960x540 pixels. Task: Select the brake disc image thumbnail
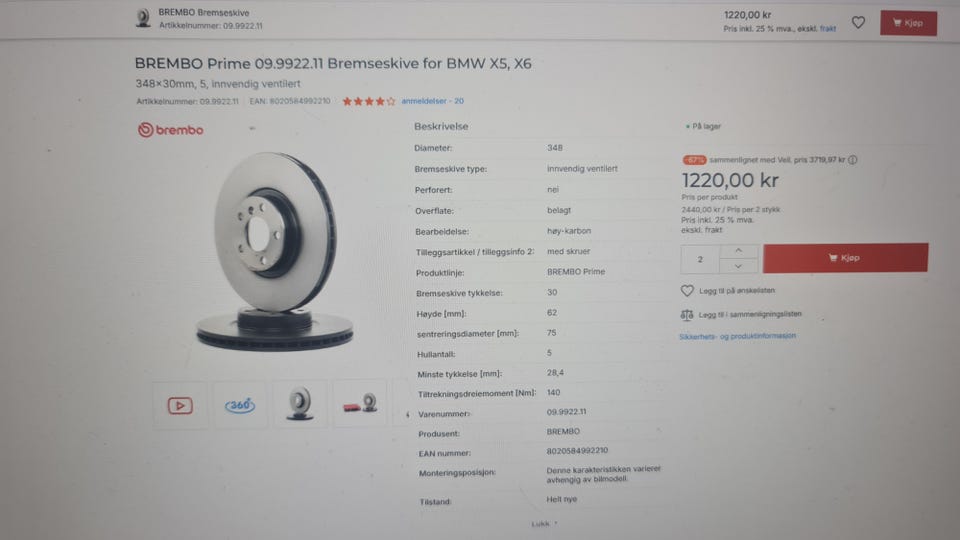pyautogui.click(x=299, y=404)
